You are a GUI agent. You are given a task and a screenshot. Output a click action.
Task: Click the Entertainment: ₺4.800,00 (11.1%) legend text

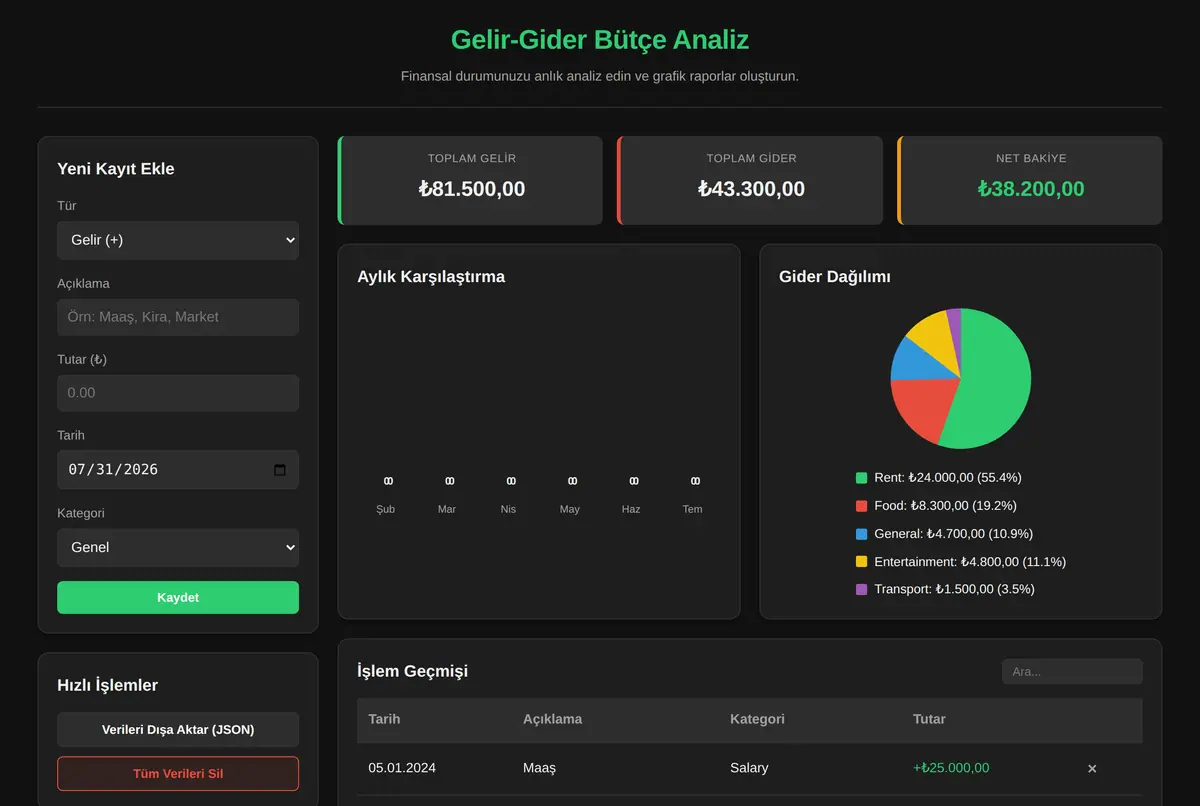click(970, 562)
